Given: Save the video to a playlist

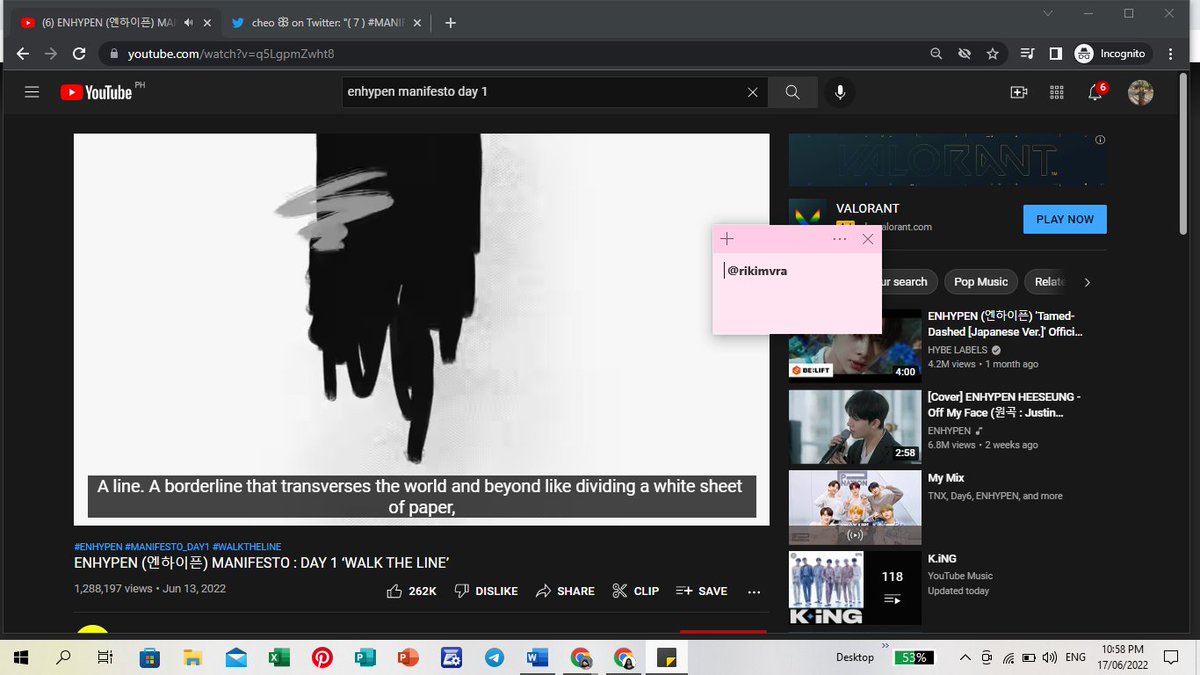Looking at the screenshot, I should point(702,591).
